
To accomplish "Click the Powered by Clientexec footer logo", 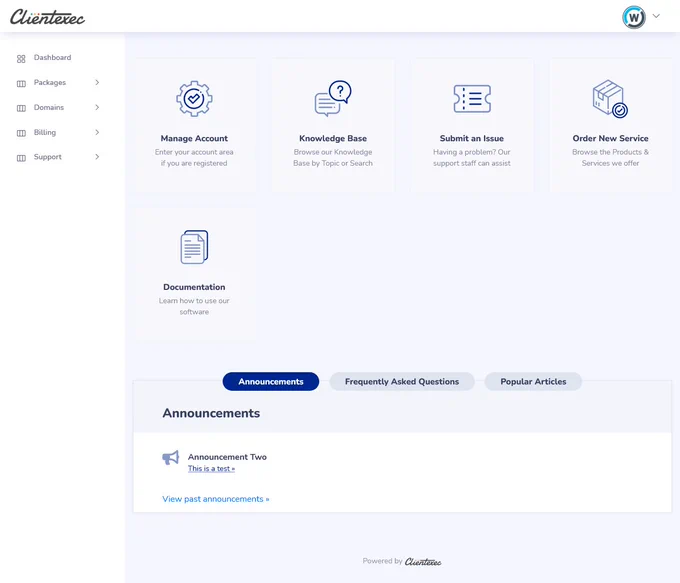I will [422, 562].
